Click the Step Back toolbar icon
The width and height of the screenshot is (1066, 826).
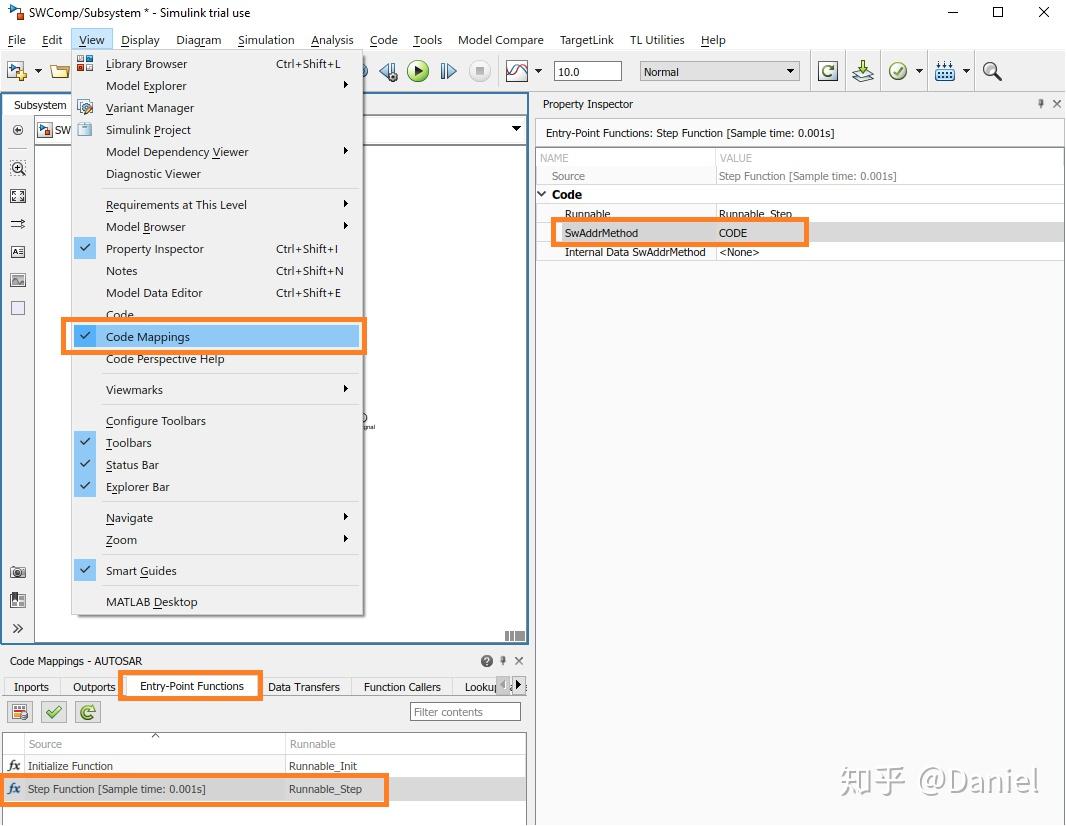click(388, 71)
